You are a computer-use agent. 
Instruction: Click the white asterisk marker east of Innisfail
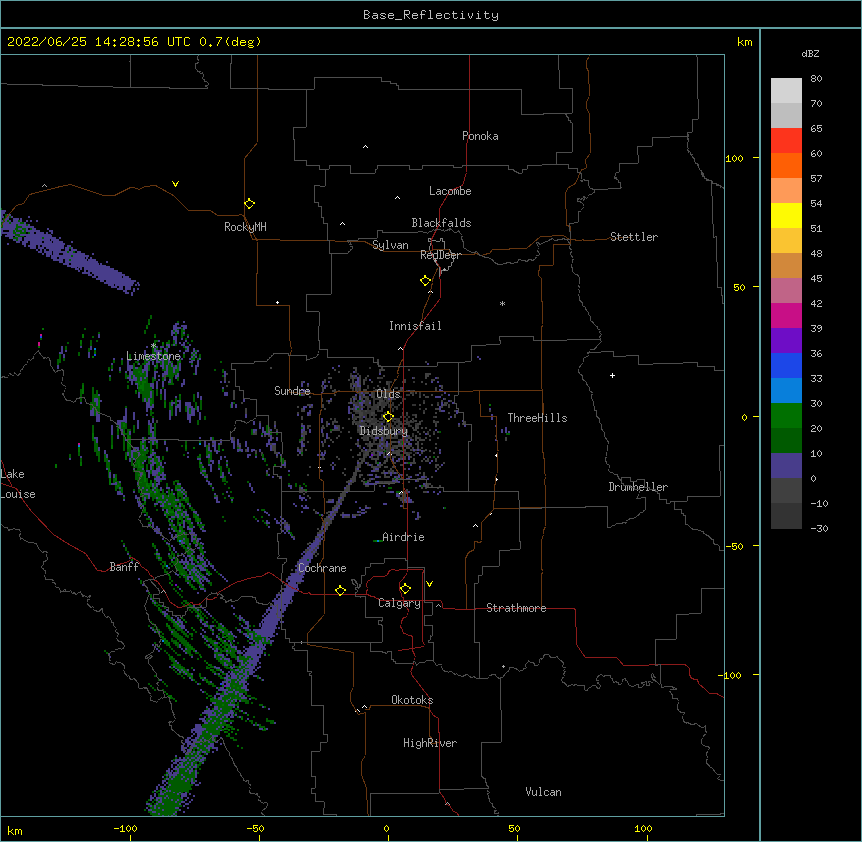(x=502, y=303)
